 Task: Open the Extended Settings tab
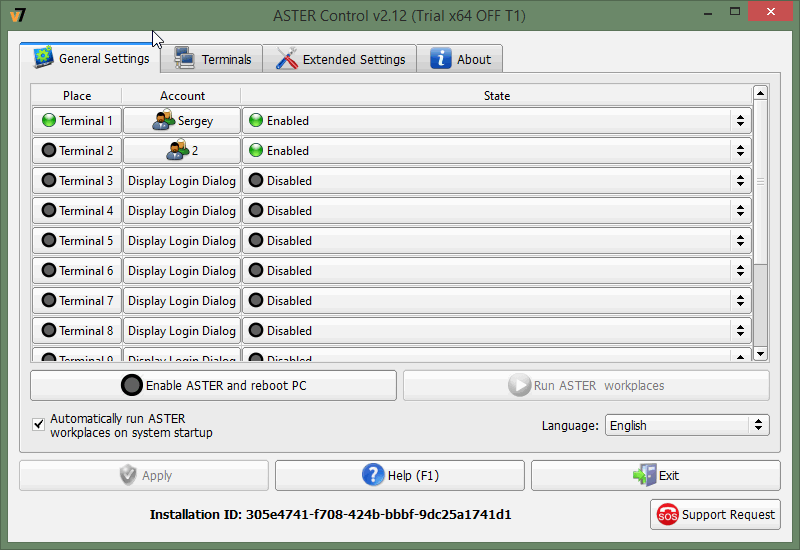[x=340, y=59]
